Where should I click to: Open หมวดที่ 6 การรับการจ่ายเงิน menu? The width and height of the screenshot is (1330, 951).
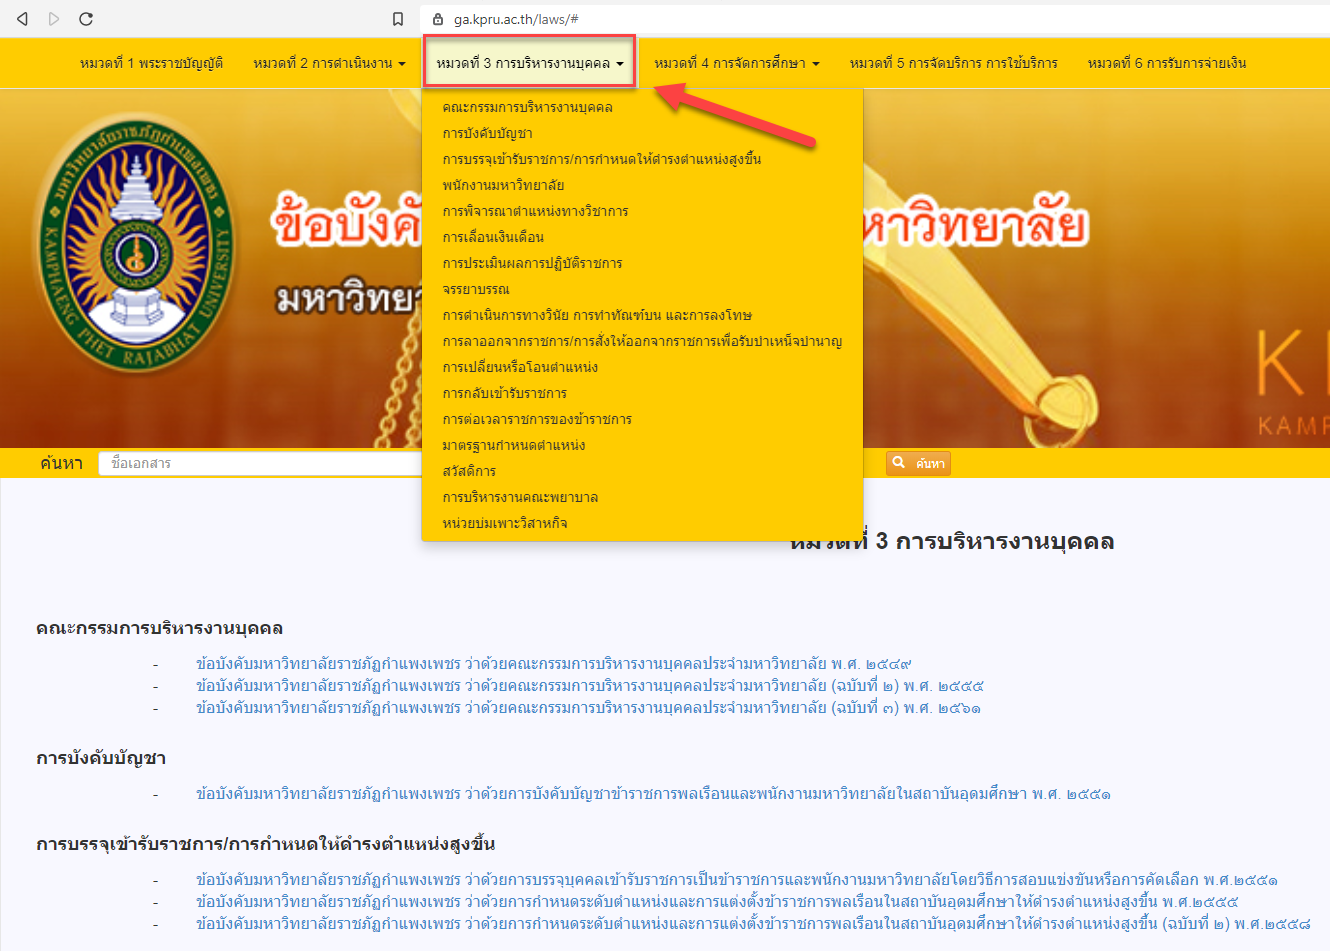point(1167,63)
